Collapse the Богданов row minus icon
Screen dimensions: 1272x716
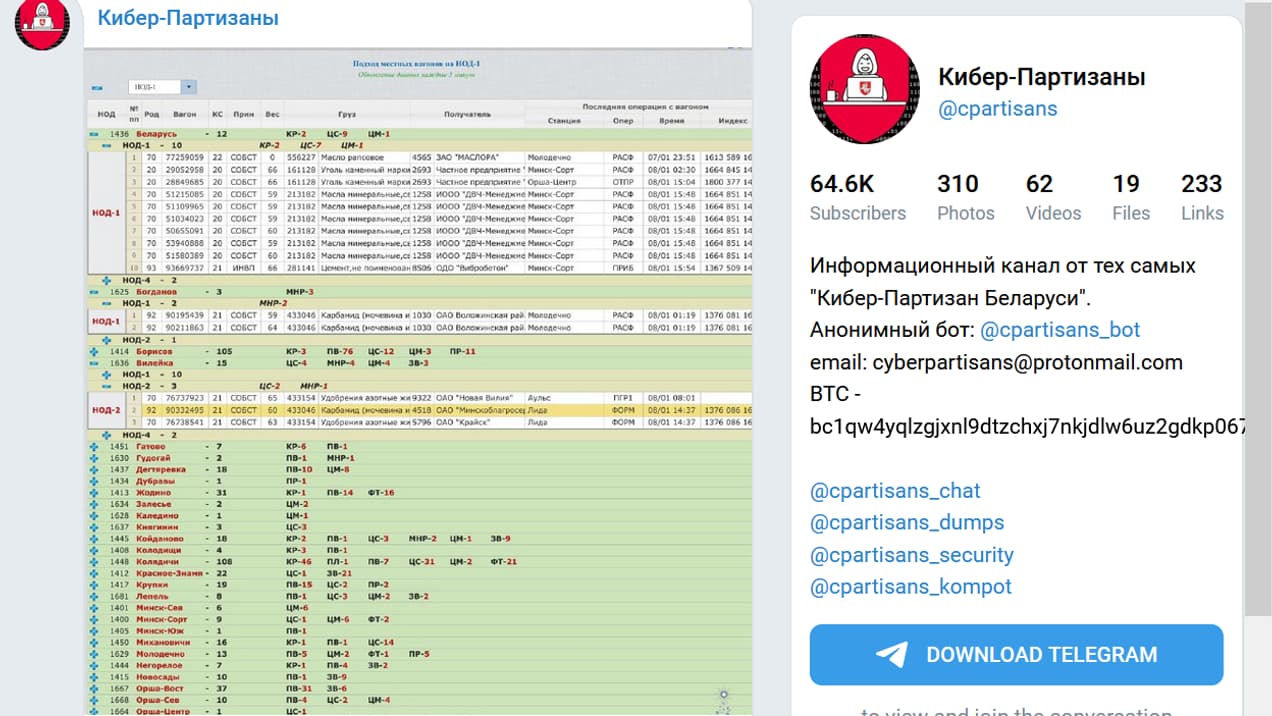pos(94,292)
